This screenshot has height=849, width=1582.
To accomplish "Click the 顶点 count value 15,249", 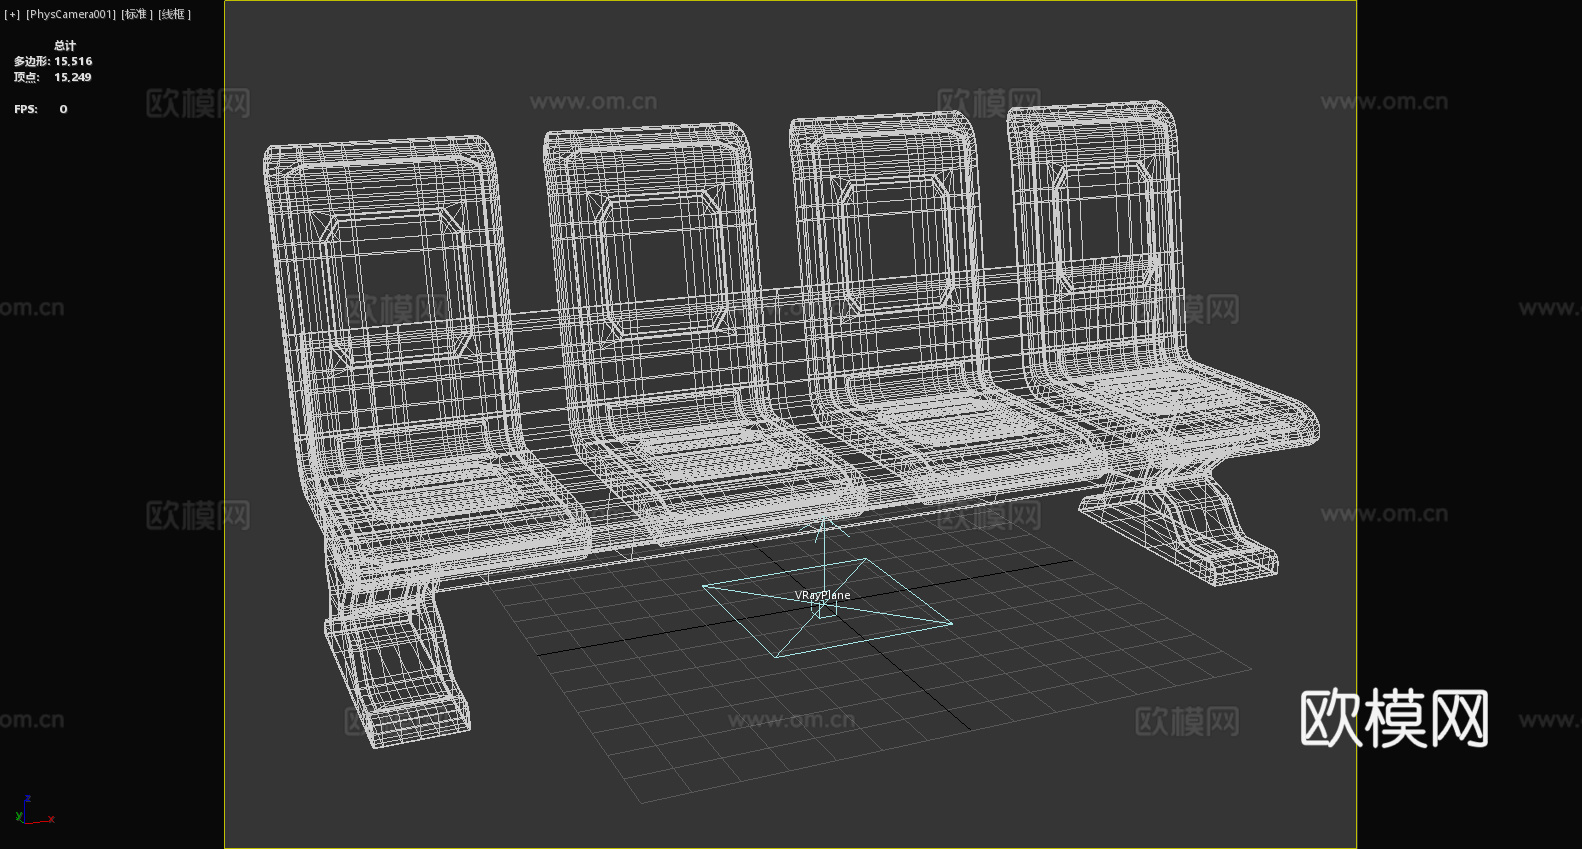I will [x=73, y=77].
